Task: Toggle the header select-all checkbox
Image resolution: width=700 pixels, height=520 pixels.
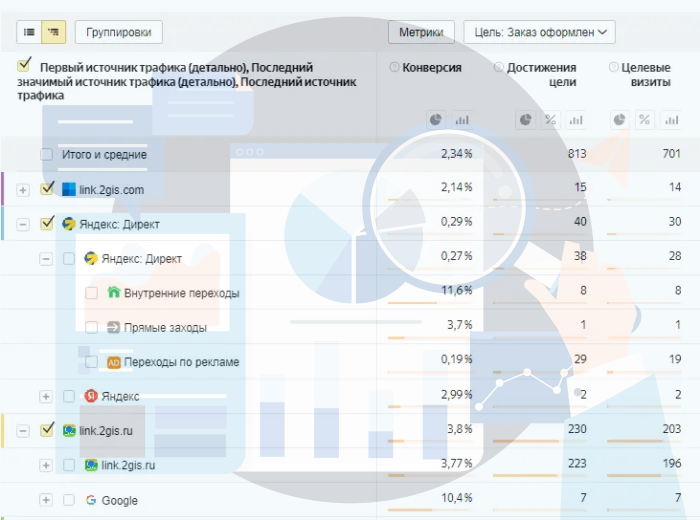Action: [25, 65]
